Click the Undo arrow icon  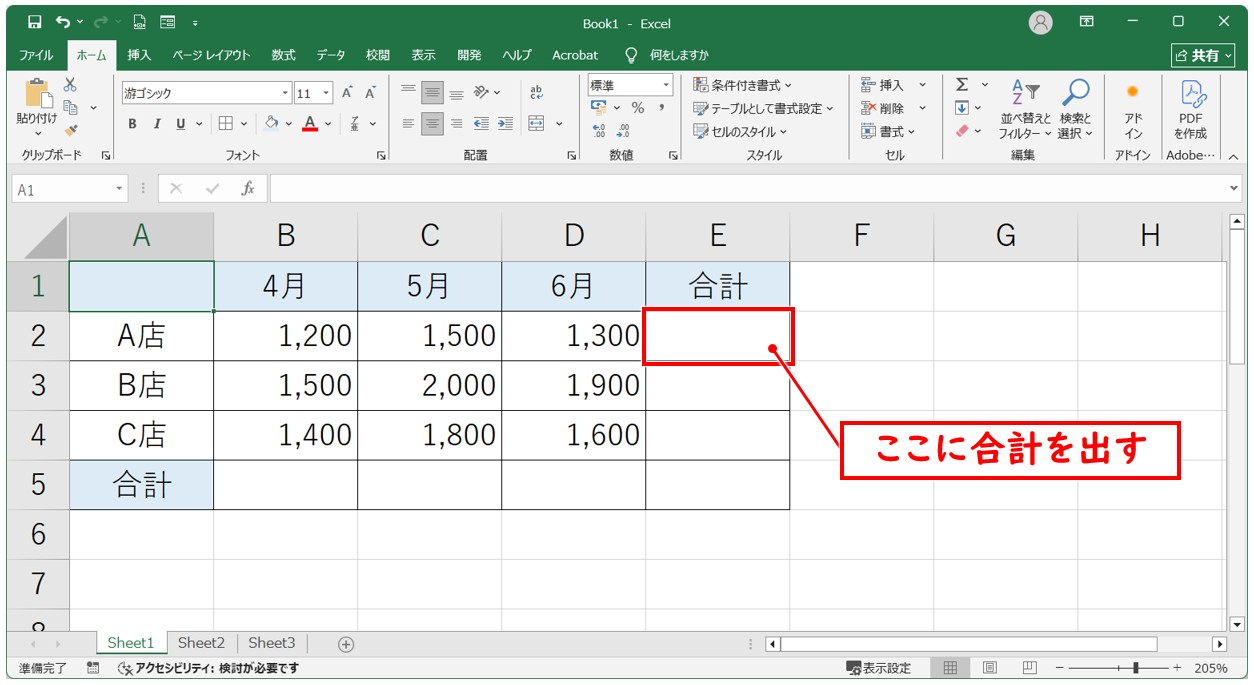(64, 22)
